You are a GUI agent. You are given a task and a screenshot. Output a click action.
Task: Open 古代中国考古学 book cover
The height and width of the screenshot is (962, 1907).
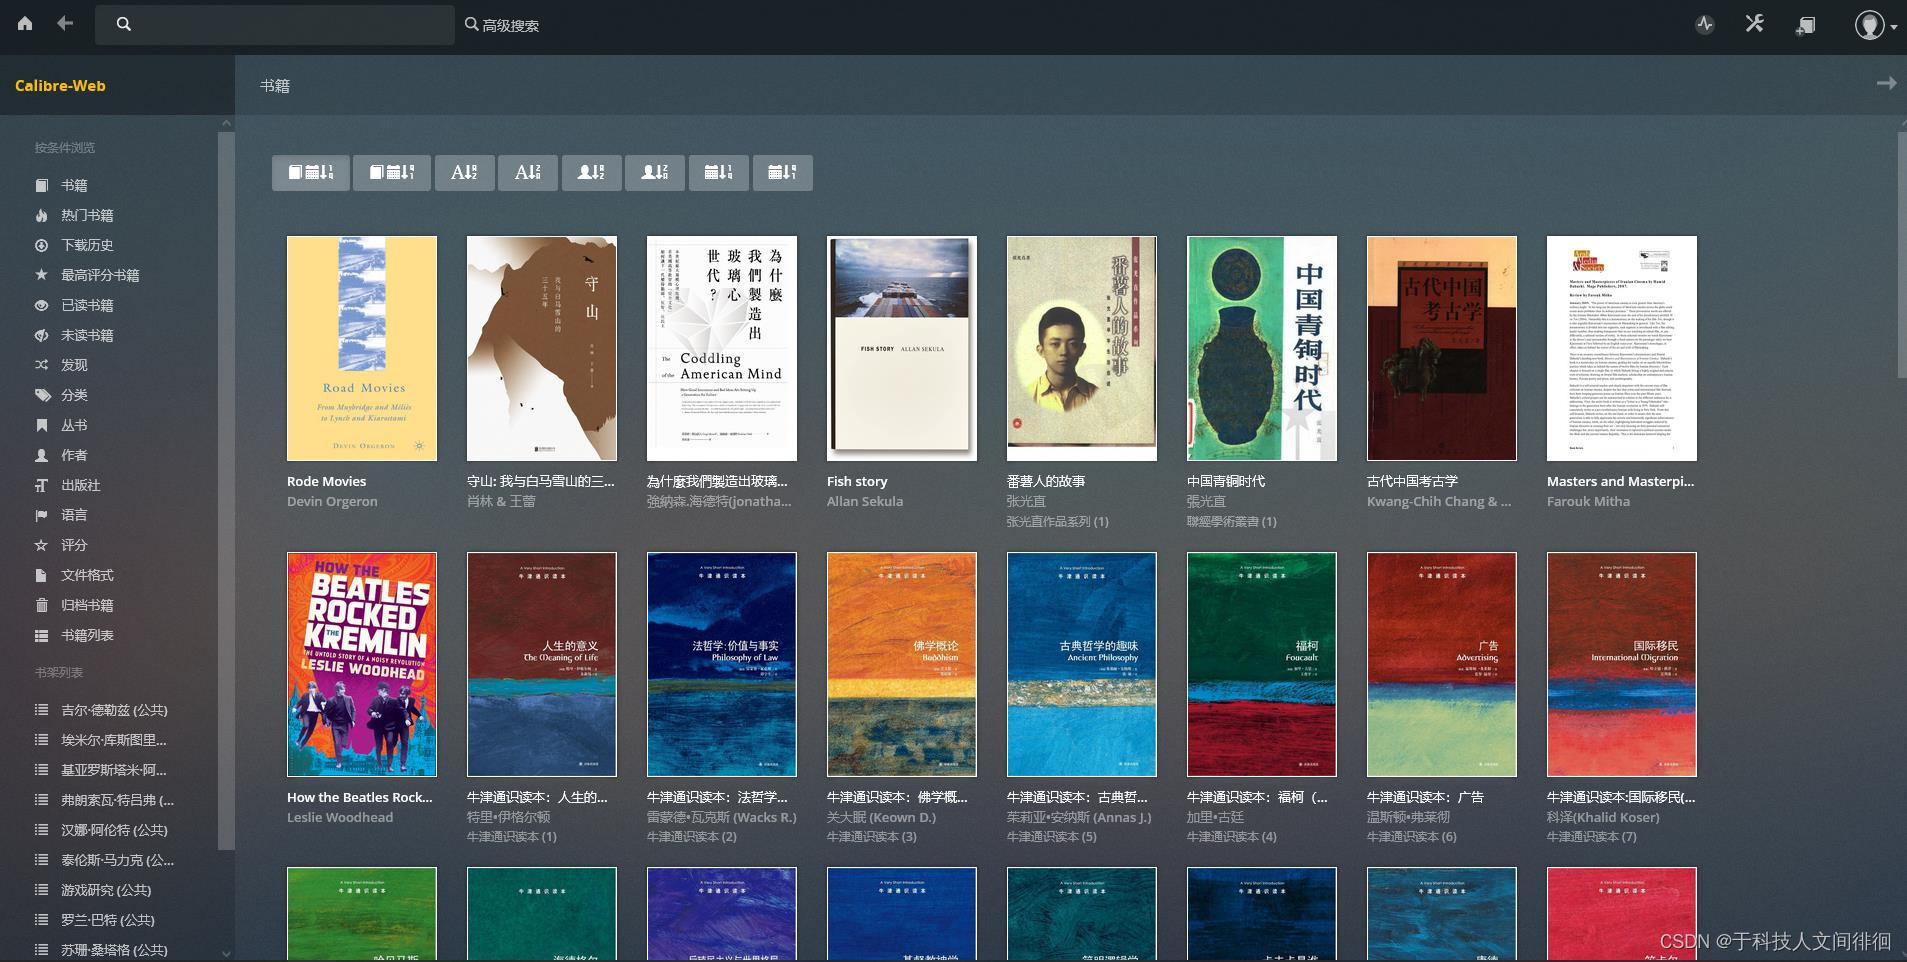pos(1442,348)
